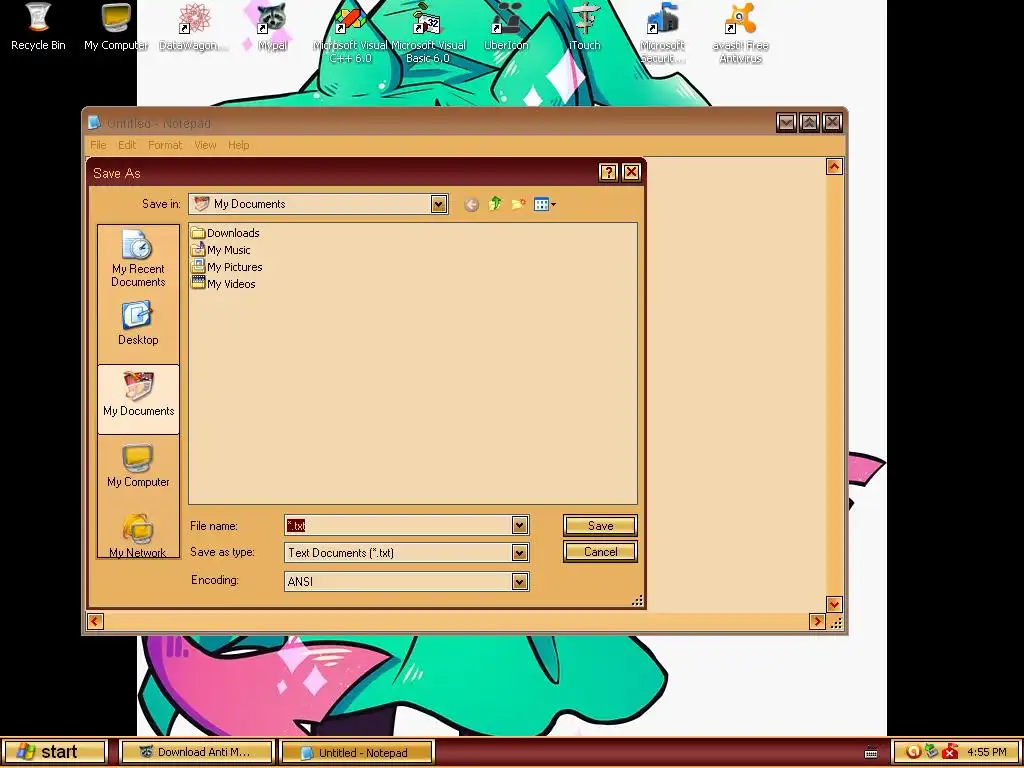
Task: Expand the Save in location dropdown
Action: tap(439, 204)
